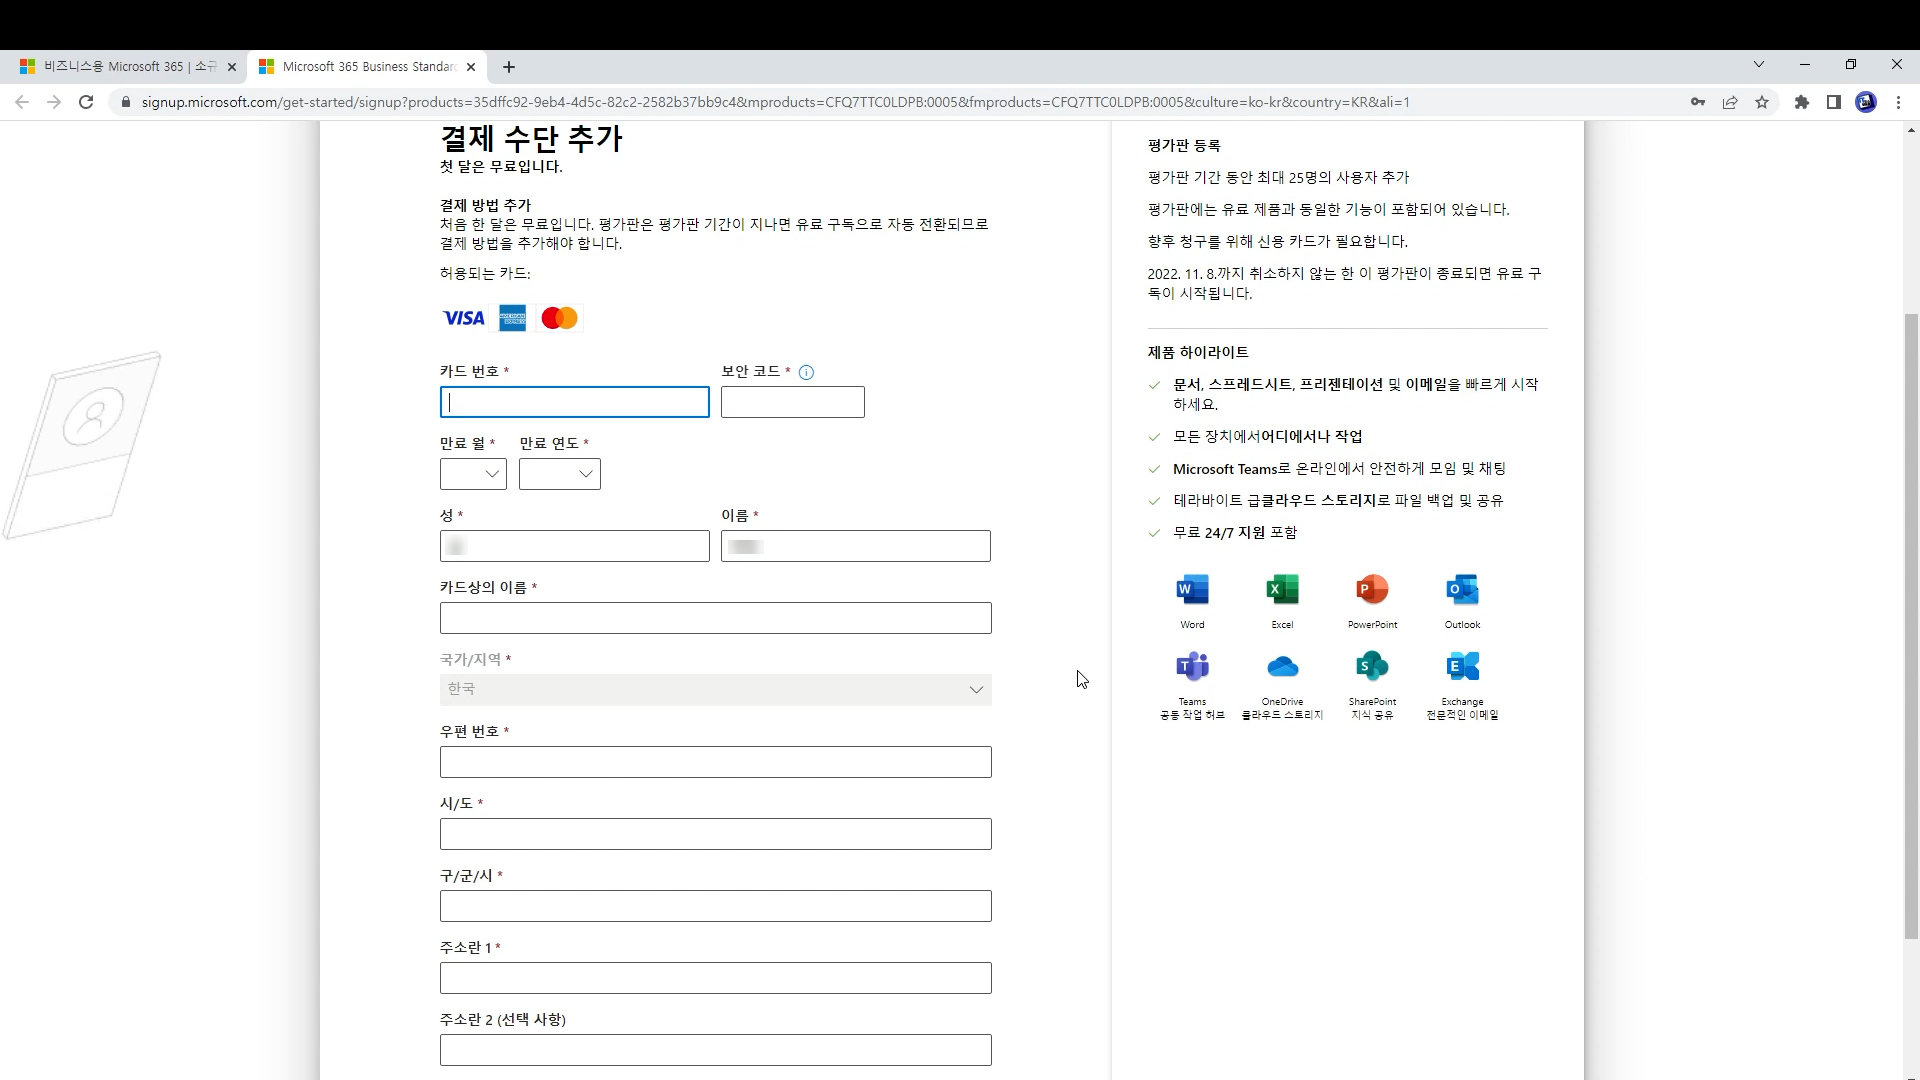
Task: Click the Mastercard logo
Action: click(x=559, y=318)
